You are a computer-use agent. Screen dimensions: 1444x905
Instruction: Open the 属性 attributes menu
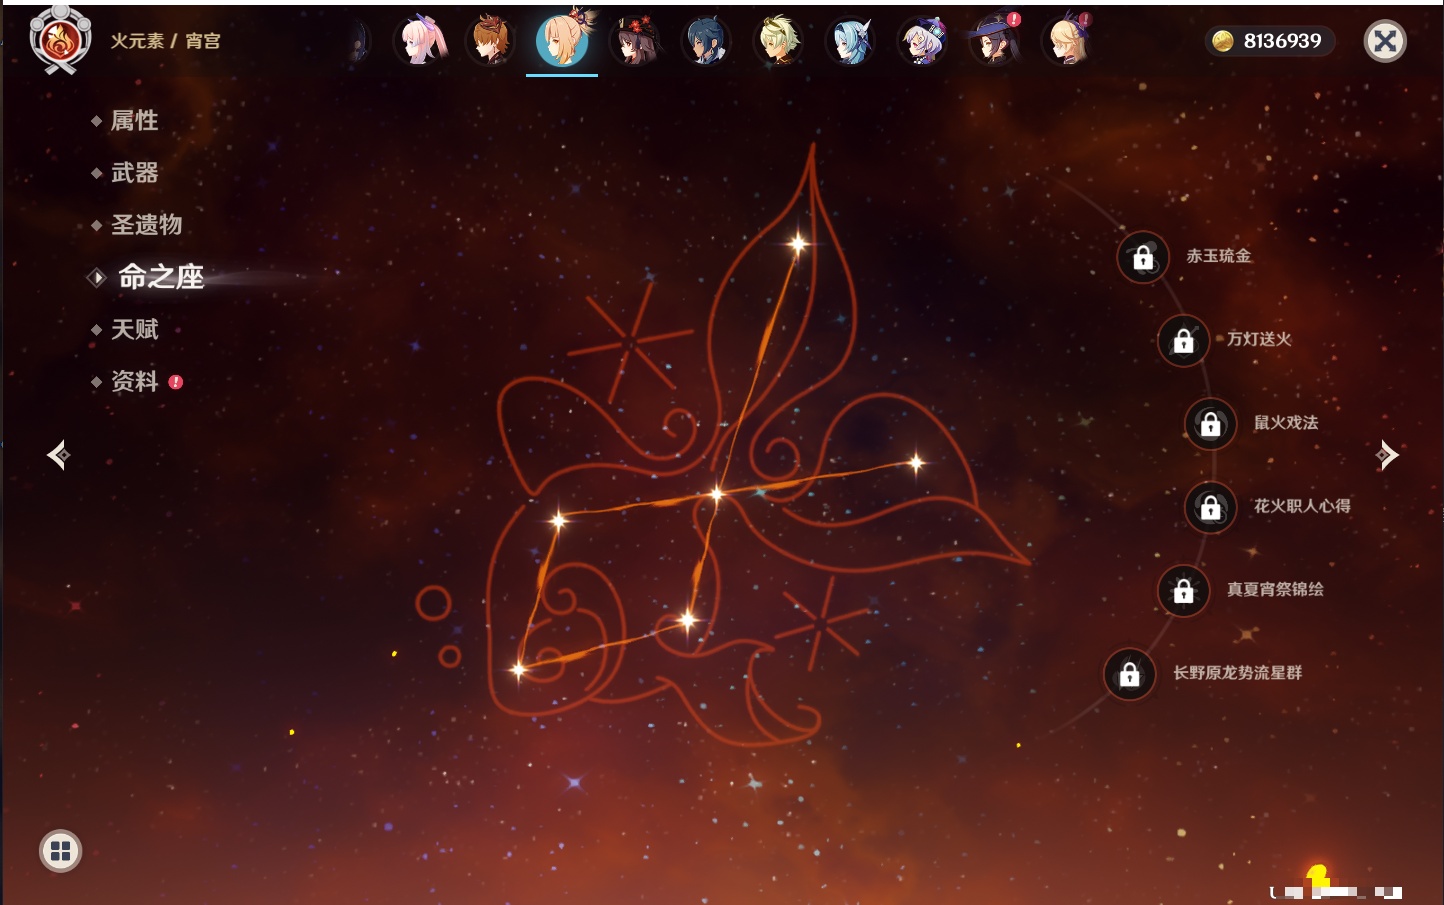point(134,121)
